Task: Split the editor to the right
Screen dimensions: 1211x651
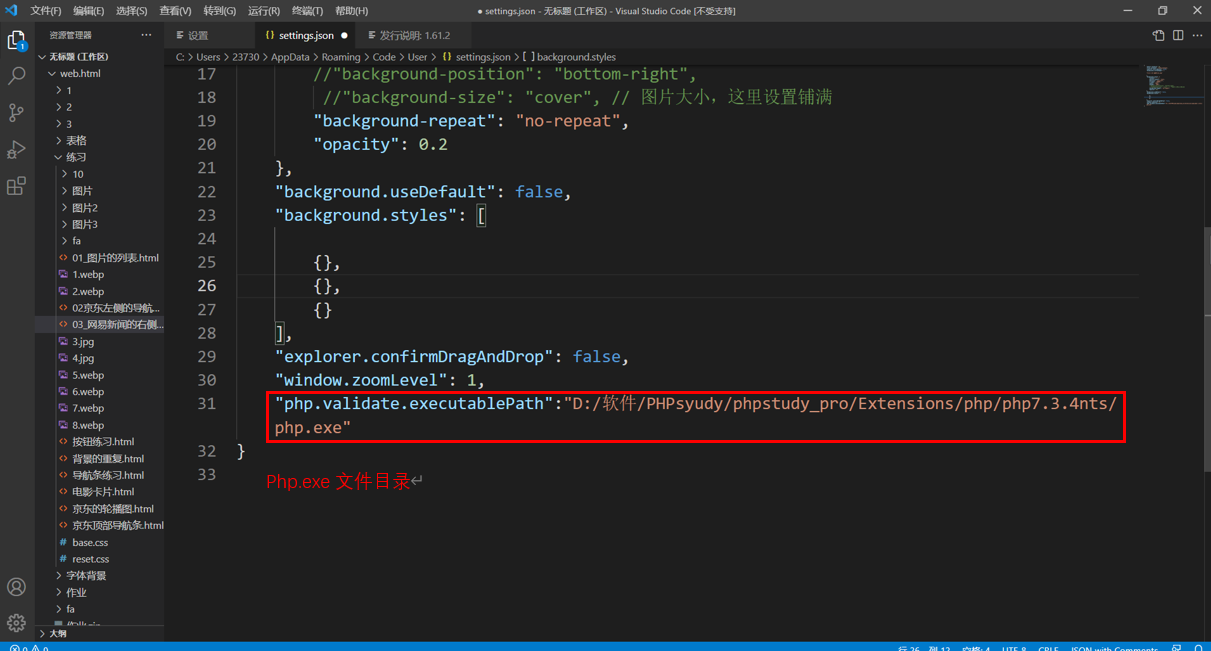Action: click(x=1178, y=35)
